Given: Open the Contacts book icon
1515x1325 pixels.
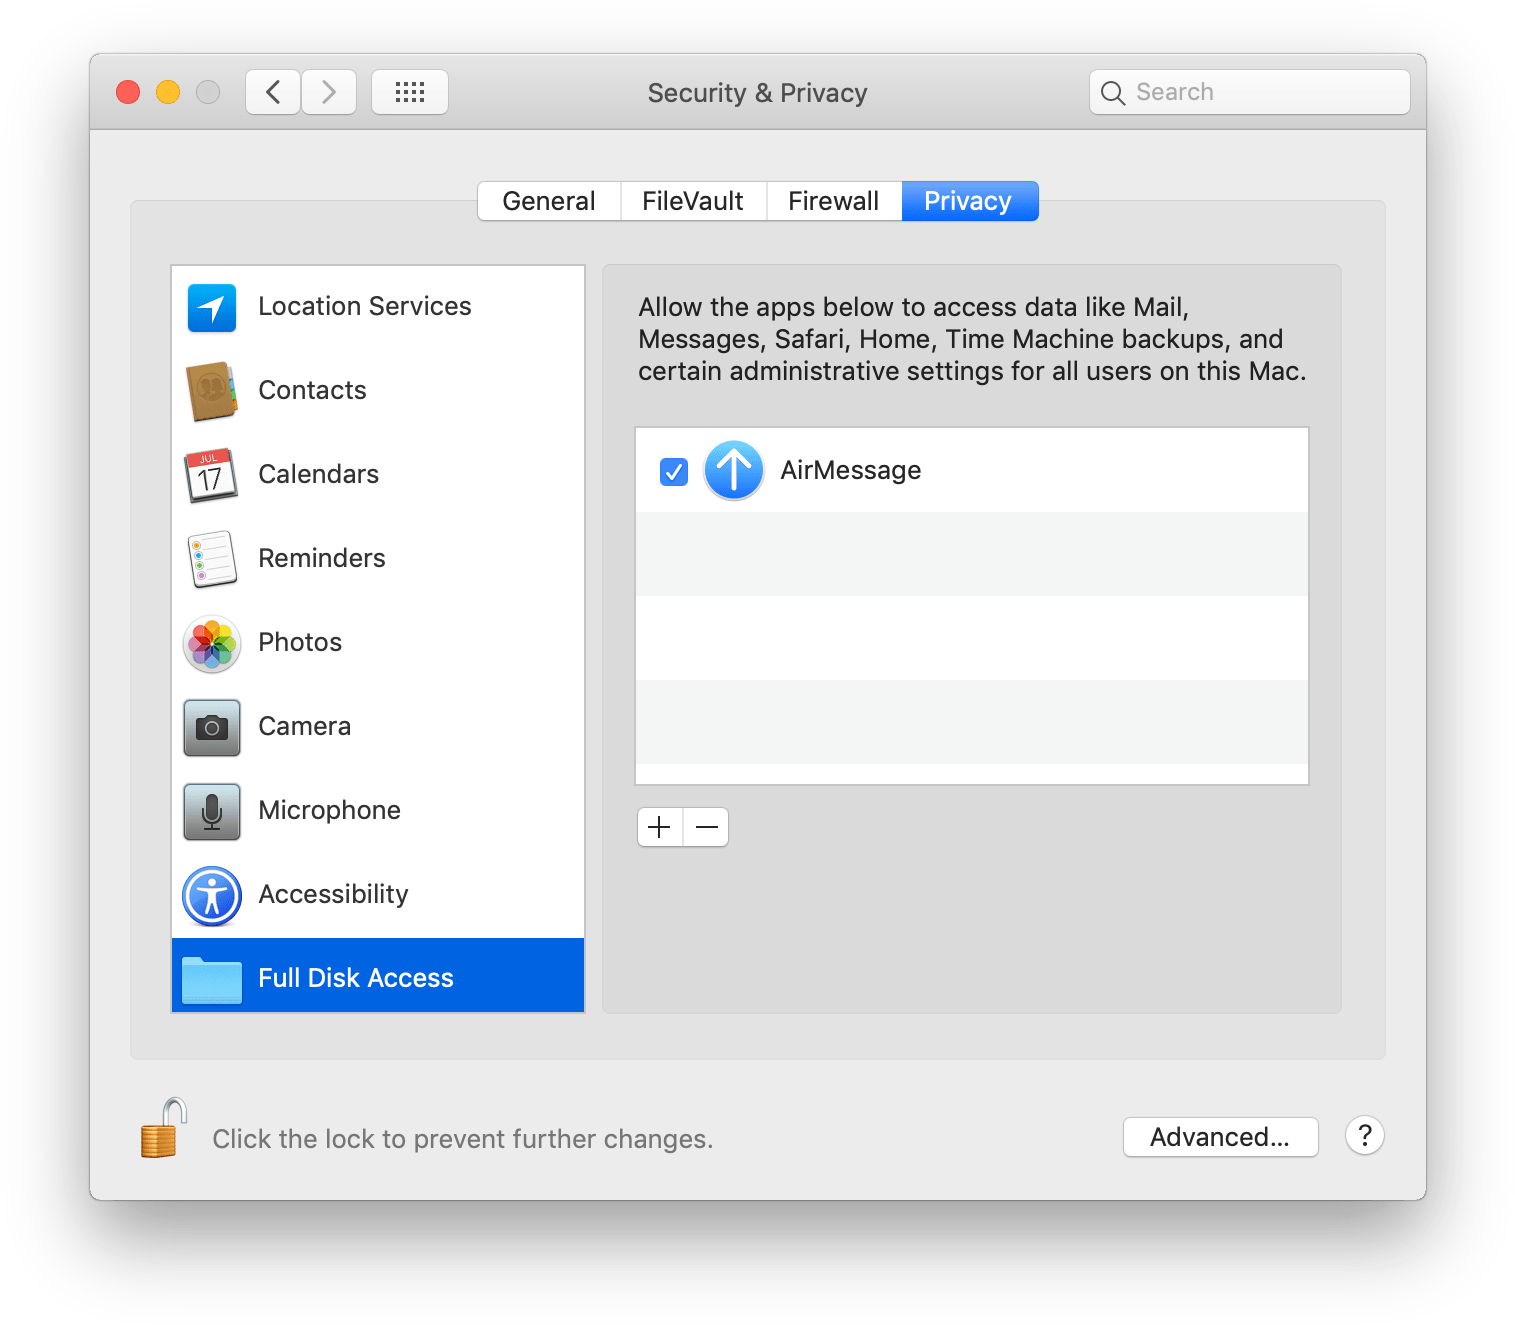Looking at the screenshot, I should (x=212, y=391).
